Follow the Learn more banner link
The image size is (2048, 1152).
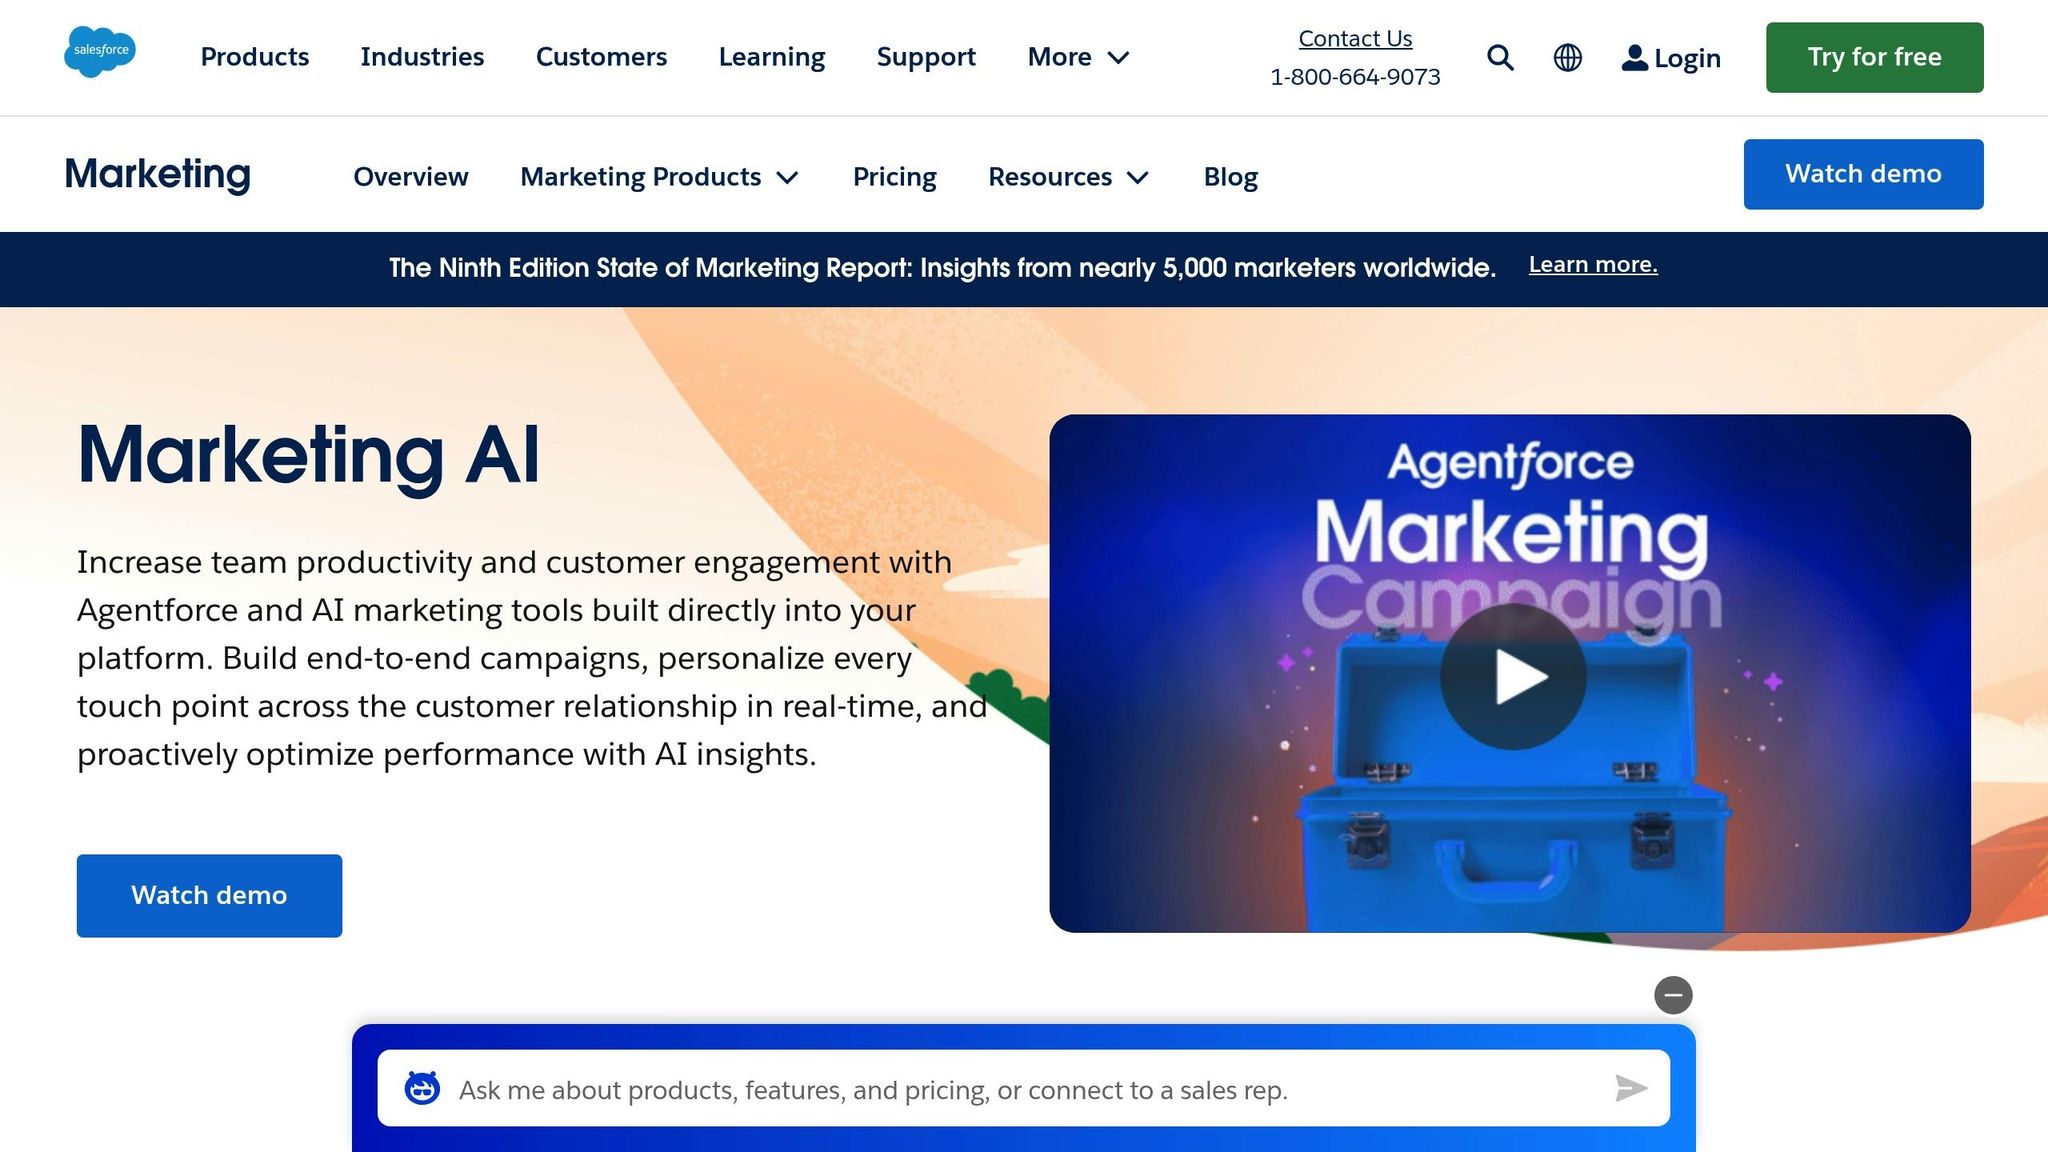click(1593, 265)
